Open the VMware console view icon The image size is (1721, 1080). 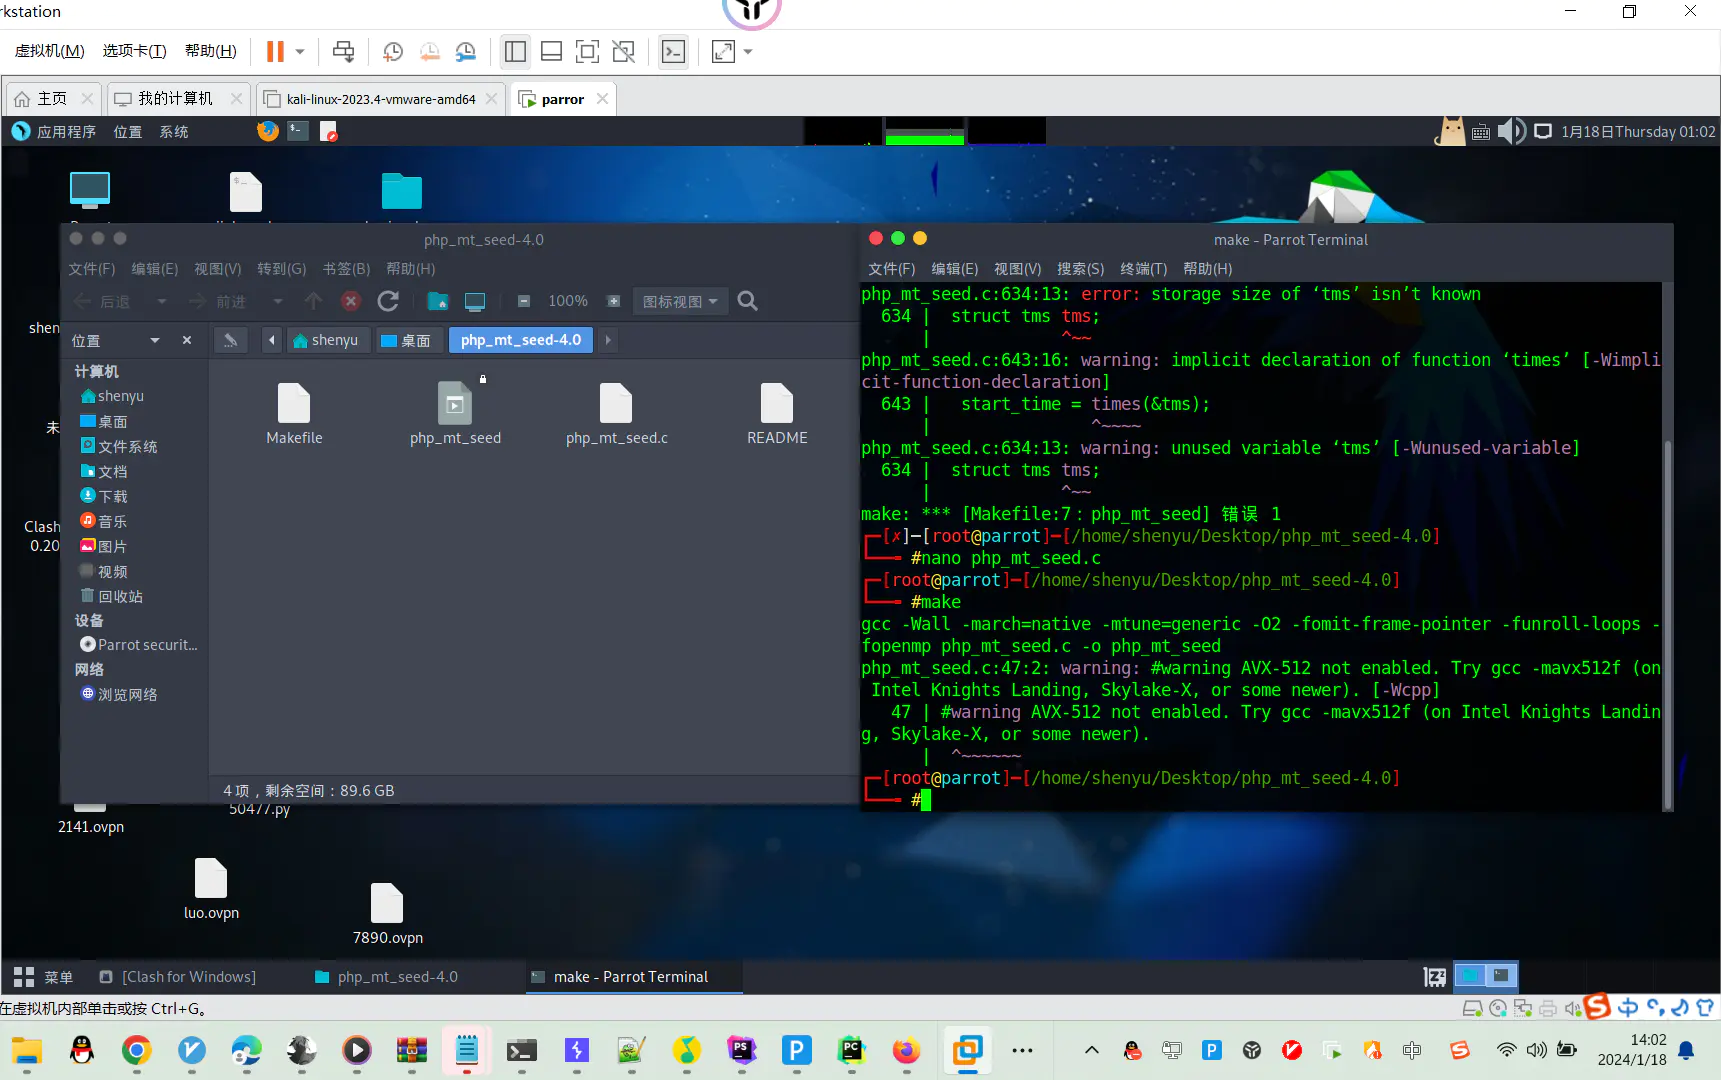pyautogui.click(x=674, y=51)
